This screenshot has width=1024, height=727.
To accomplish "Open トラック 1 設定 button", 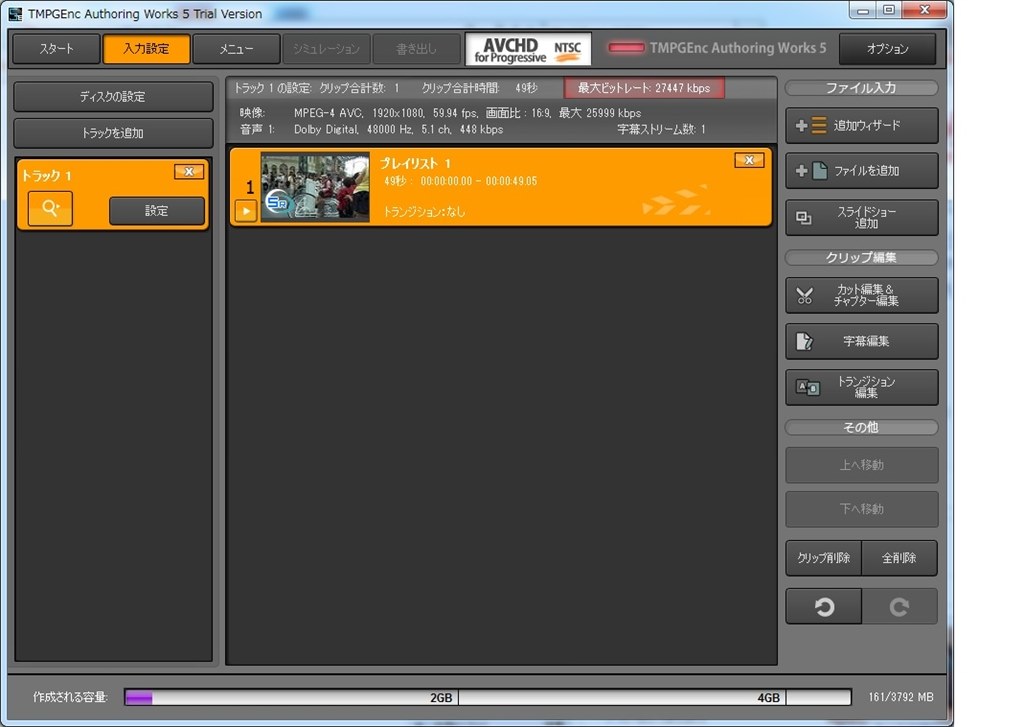I will 157,211.
